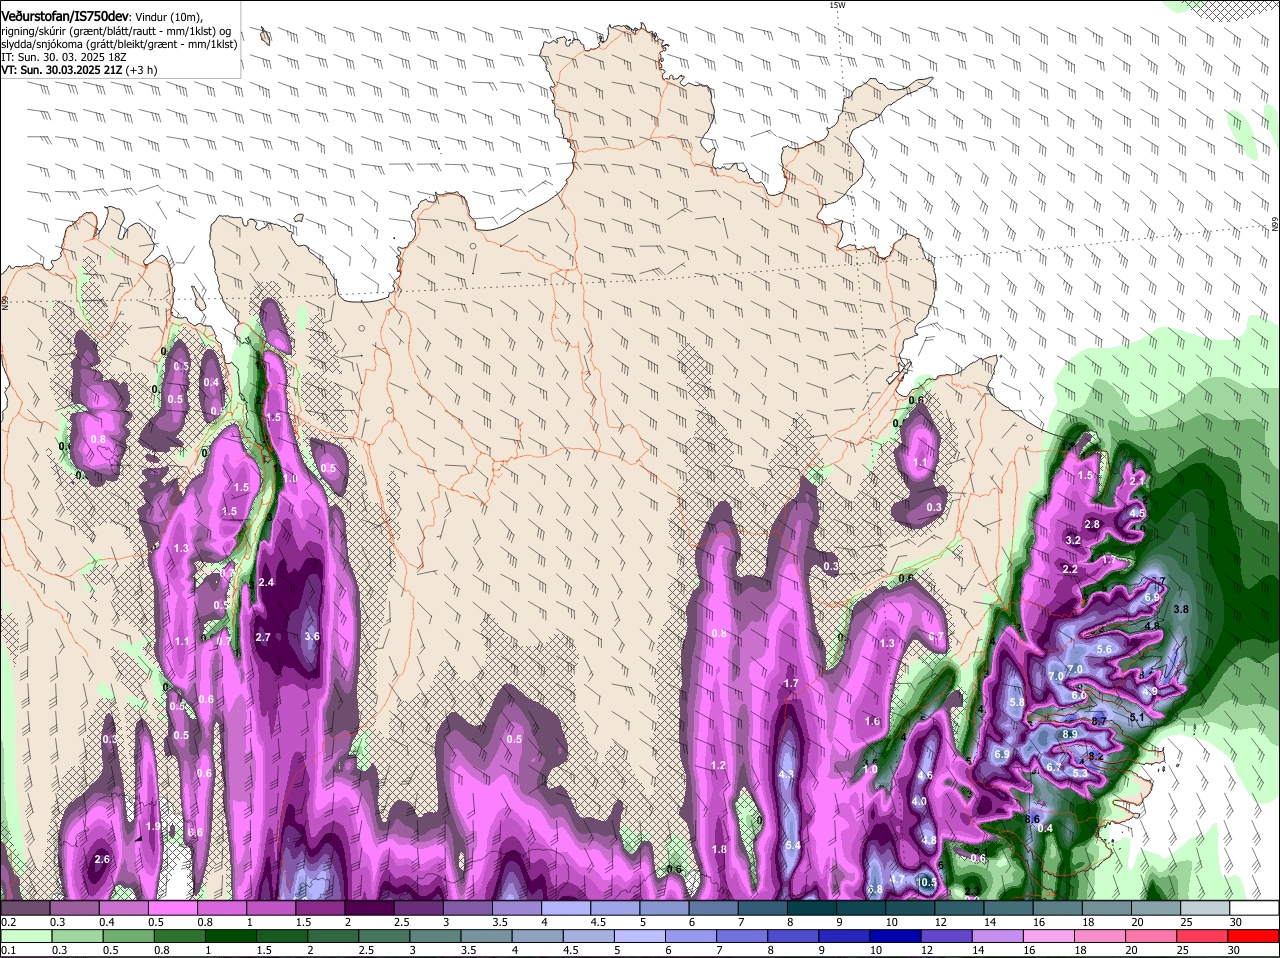Image resolution: width=1280 pixels, height=958 pixels.
Task: Click the 2.6 value label on the map
Action: pos(101,859)
